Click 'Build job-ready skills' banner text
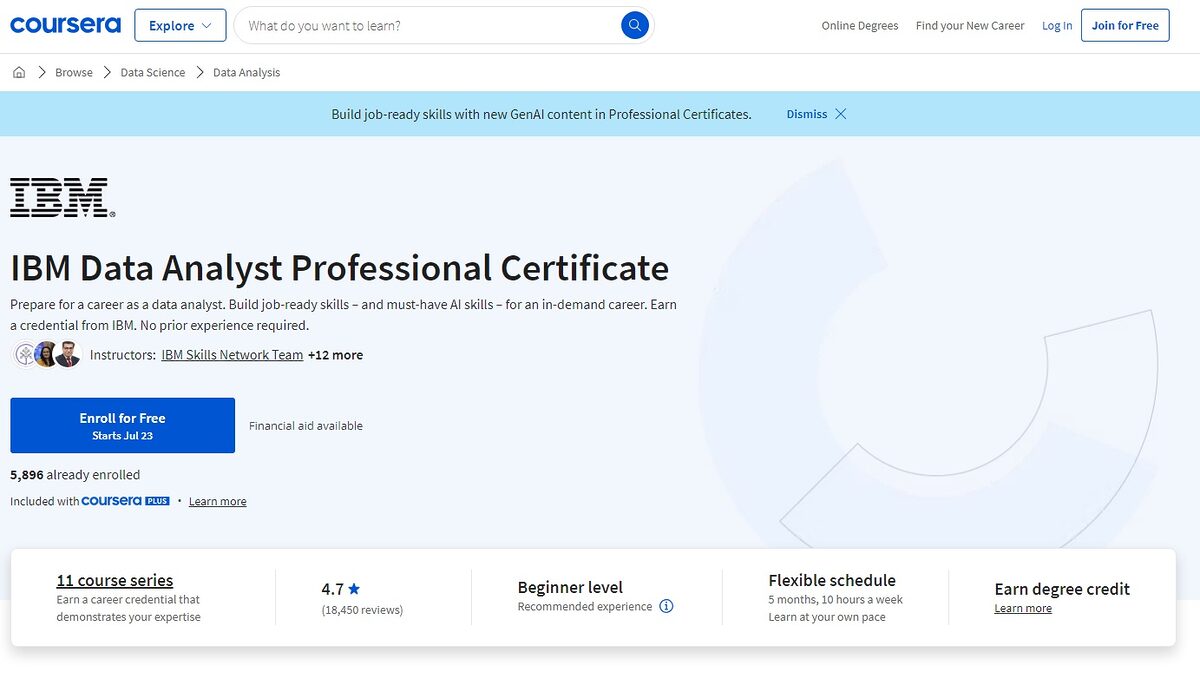 click(x=541, y=114)
